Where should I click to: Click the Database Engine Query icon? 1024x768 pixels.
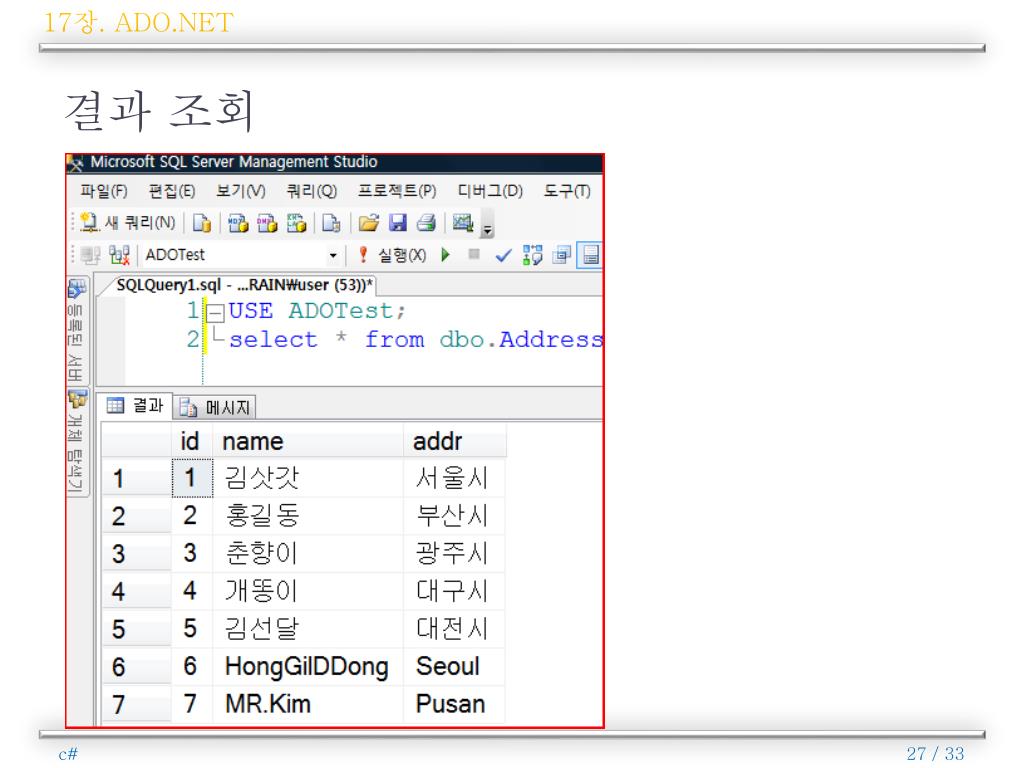(x=202, y=223)
